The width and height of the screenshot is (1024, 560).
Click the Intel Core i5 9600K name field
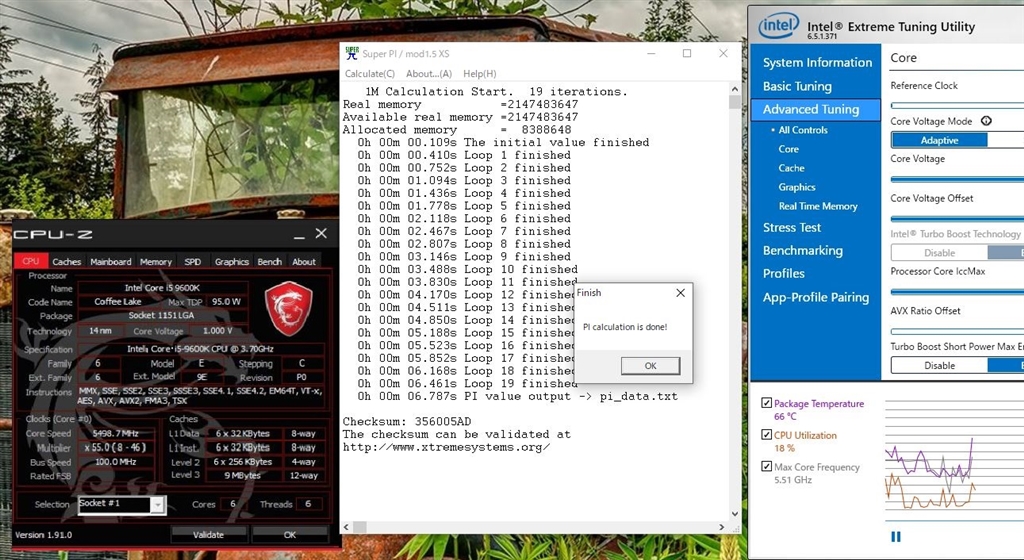[x=162, y=288]
